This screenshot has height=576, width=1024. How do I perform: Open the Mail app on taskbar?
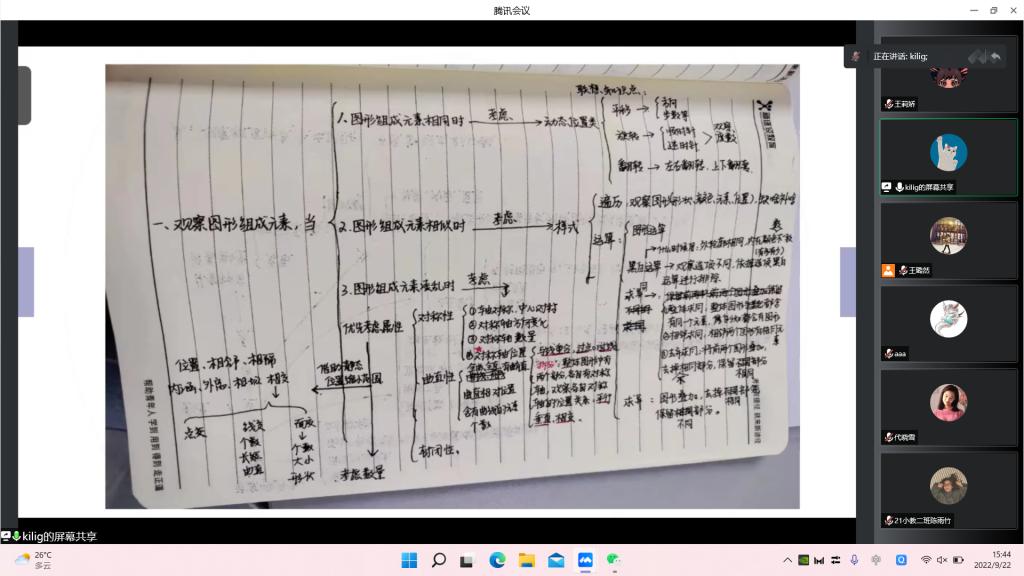pyautogui.click(x=556, y=560)
